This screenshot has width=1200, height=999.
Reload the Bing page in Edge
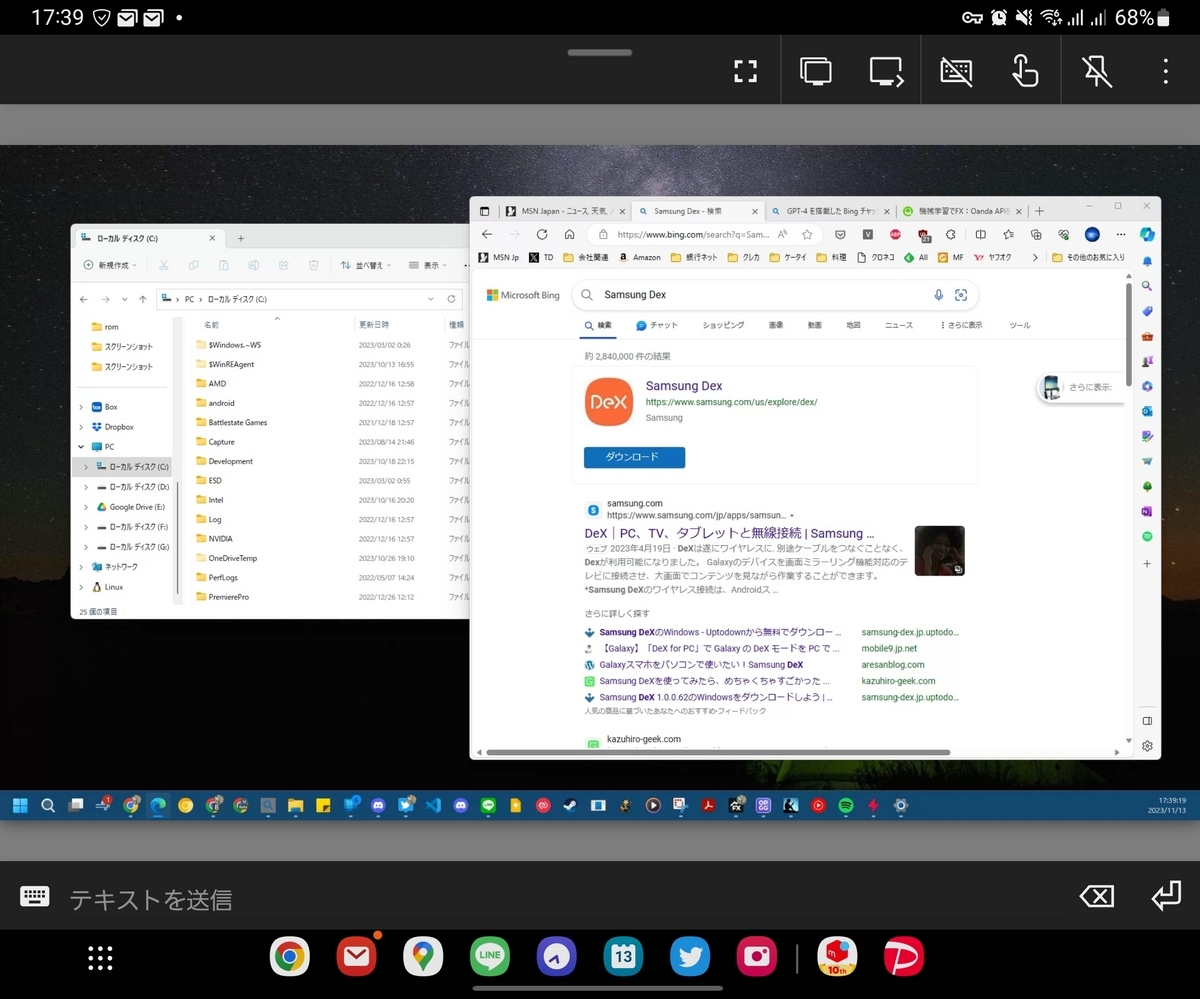542,234
